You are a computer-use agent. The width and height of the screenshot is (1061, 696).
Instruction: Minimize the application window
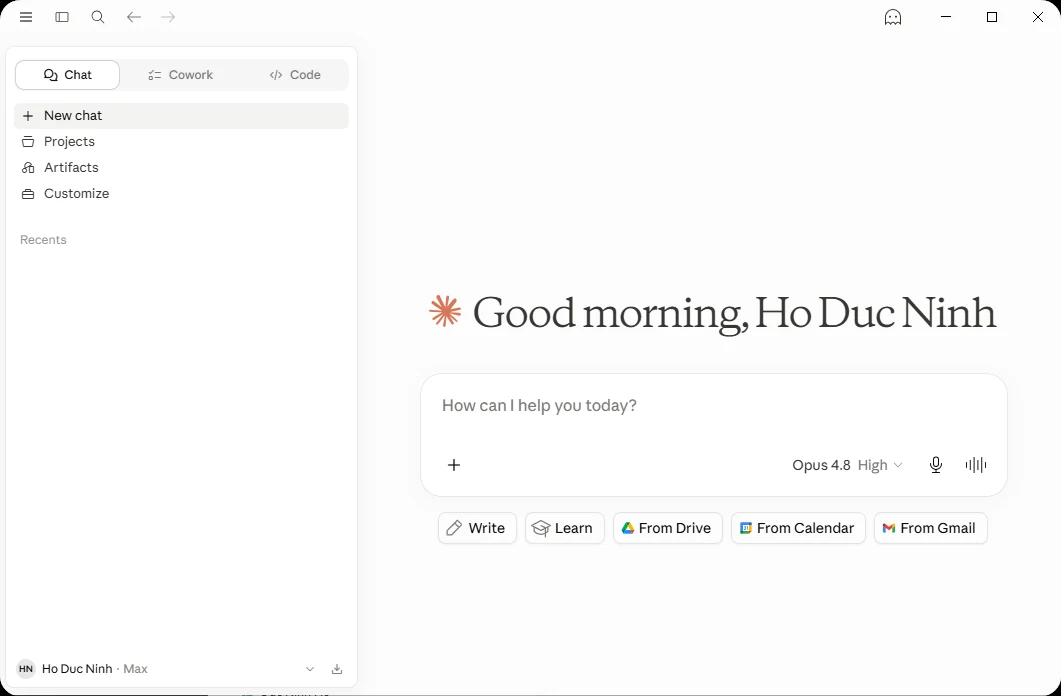pyautogui.click(x=946, y=17)
